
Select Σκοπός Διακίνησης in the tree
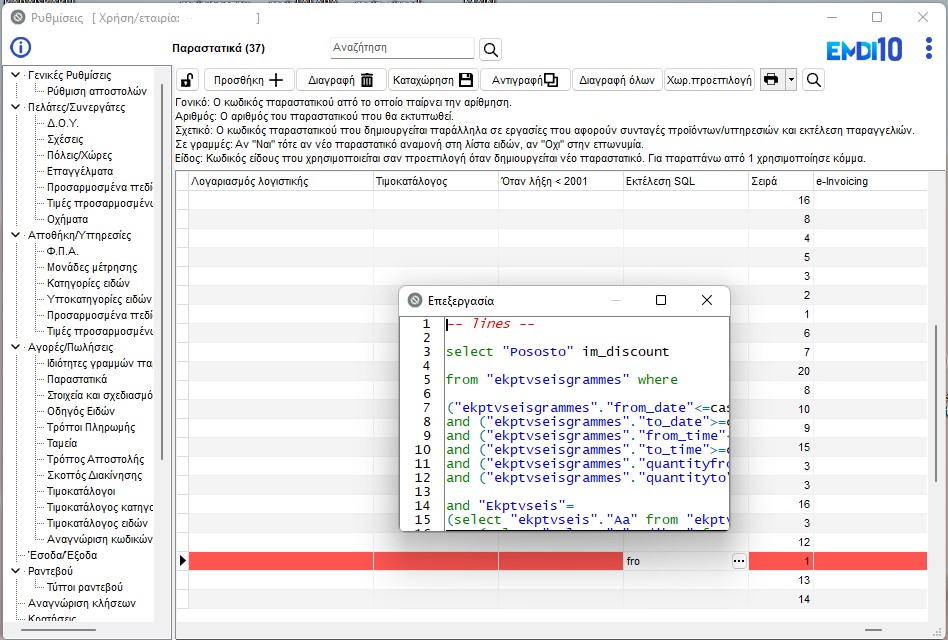click(x=94, y=476)
